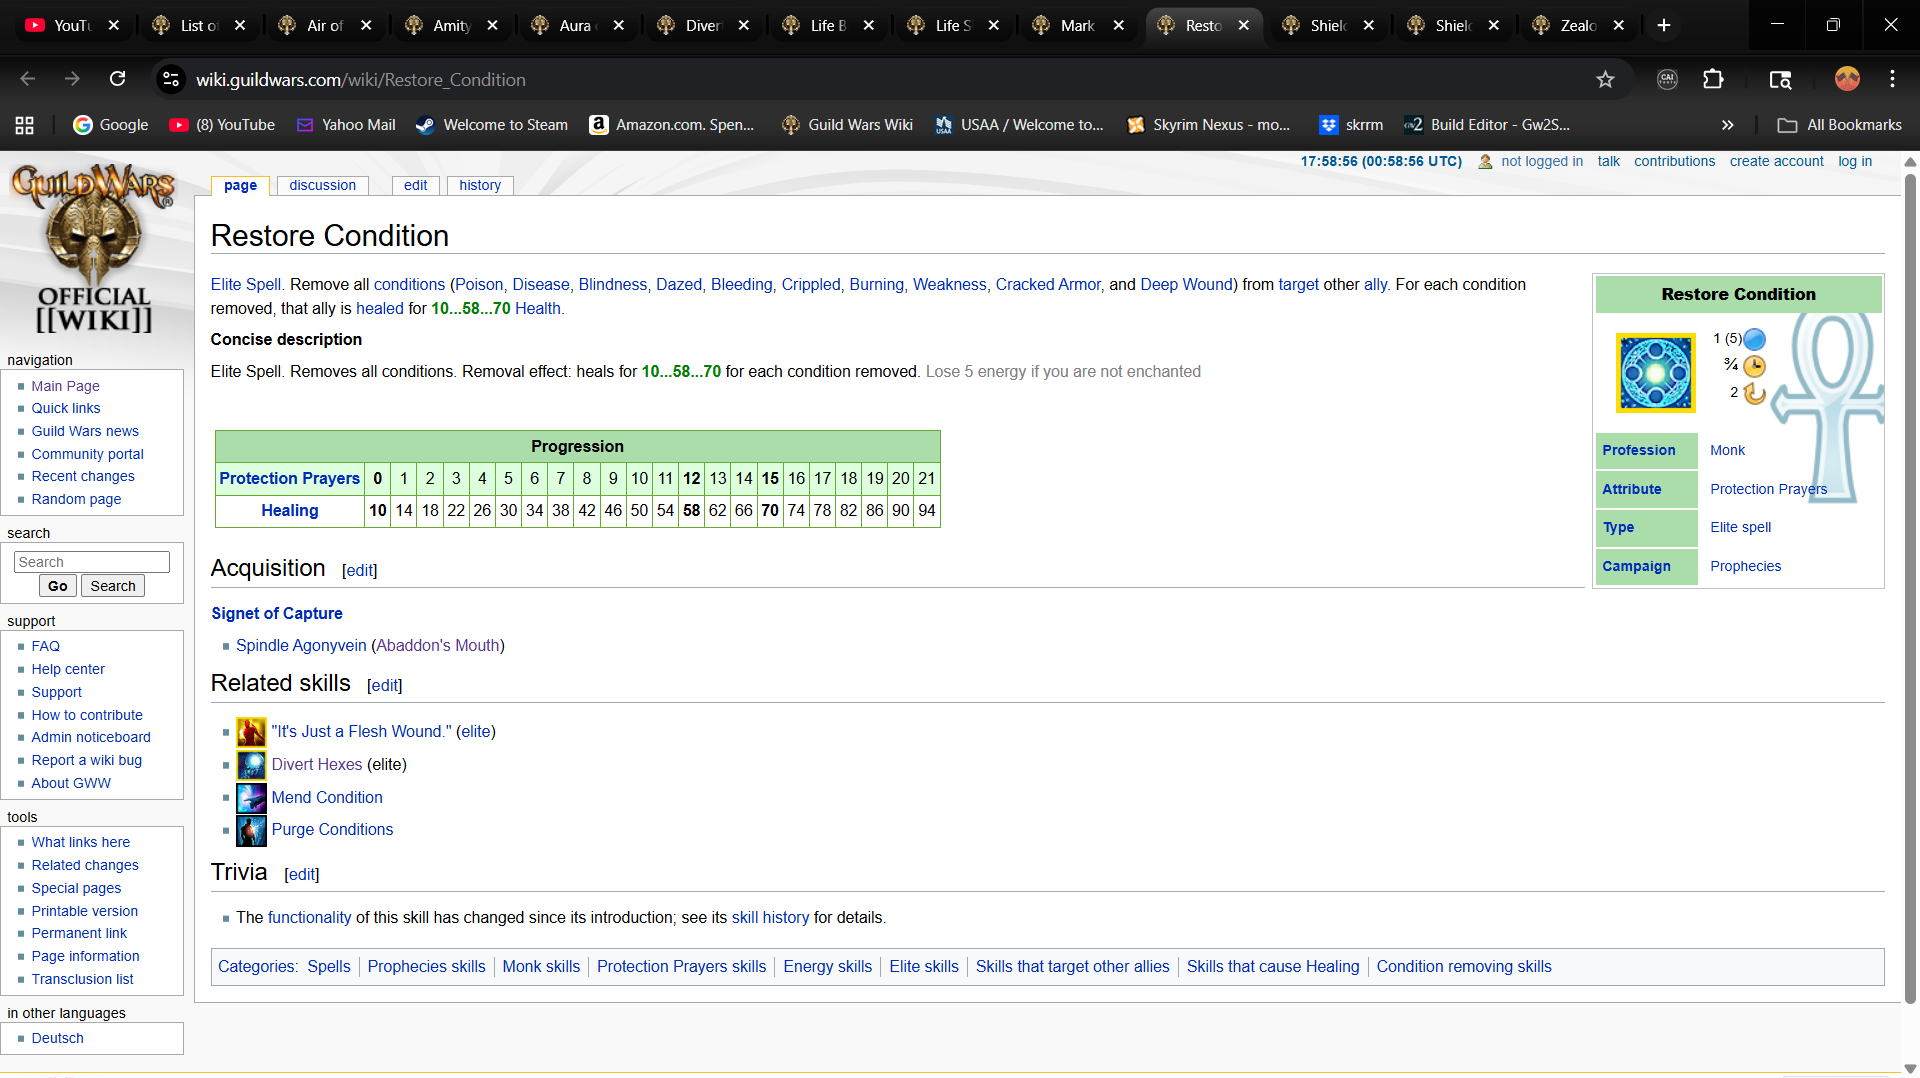Switch to the Air of browser tab
This screenshot has width=1920, height=1078.
coord(324,25)
